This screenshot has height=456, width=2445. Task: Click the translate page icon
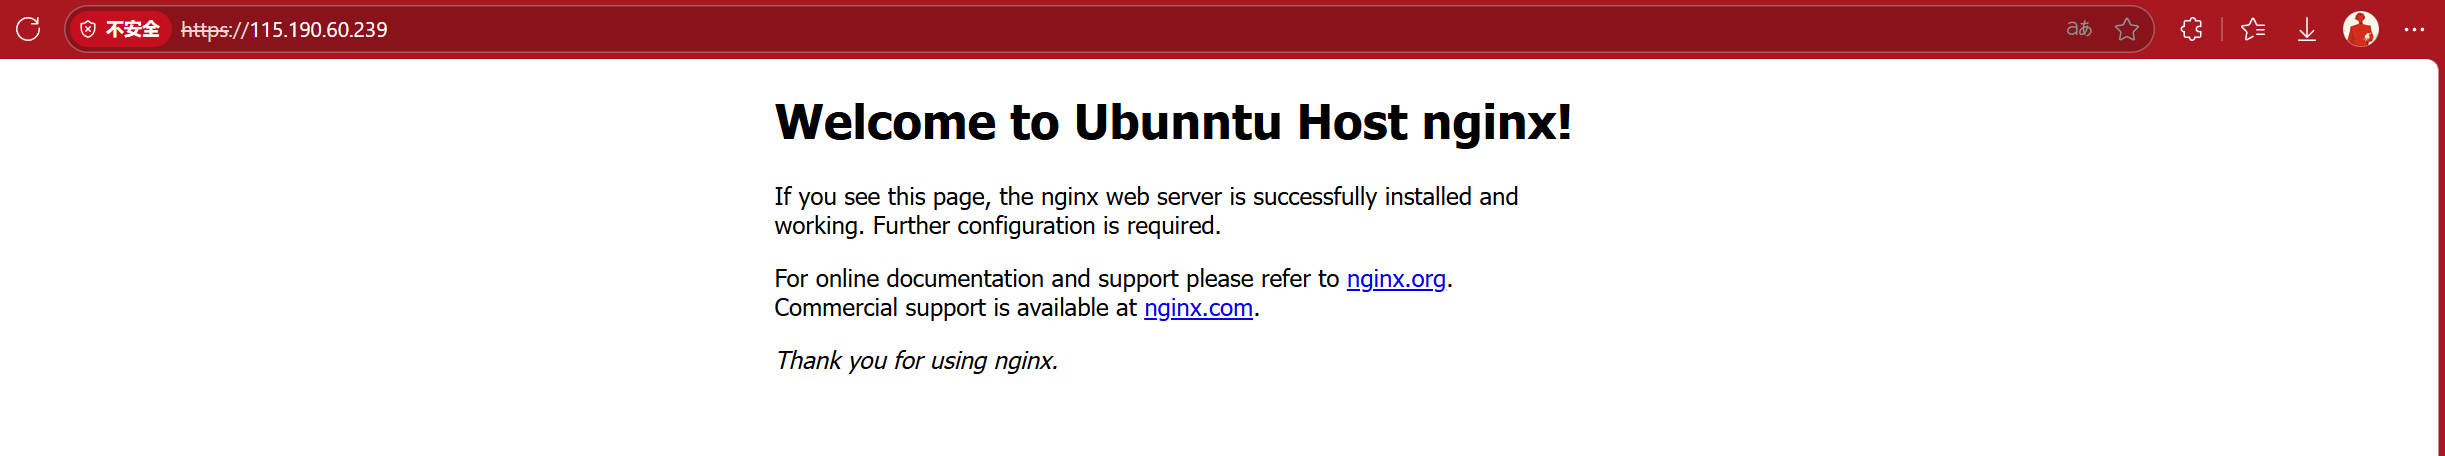2079,29
